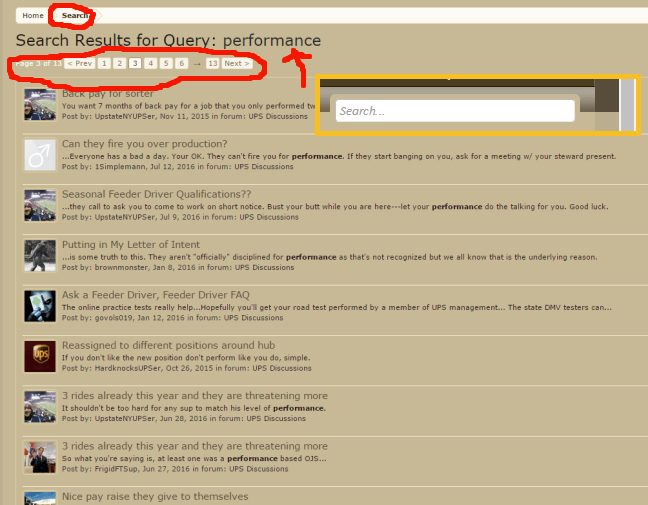Jump to results page 2

[119, 63]
